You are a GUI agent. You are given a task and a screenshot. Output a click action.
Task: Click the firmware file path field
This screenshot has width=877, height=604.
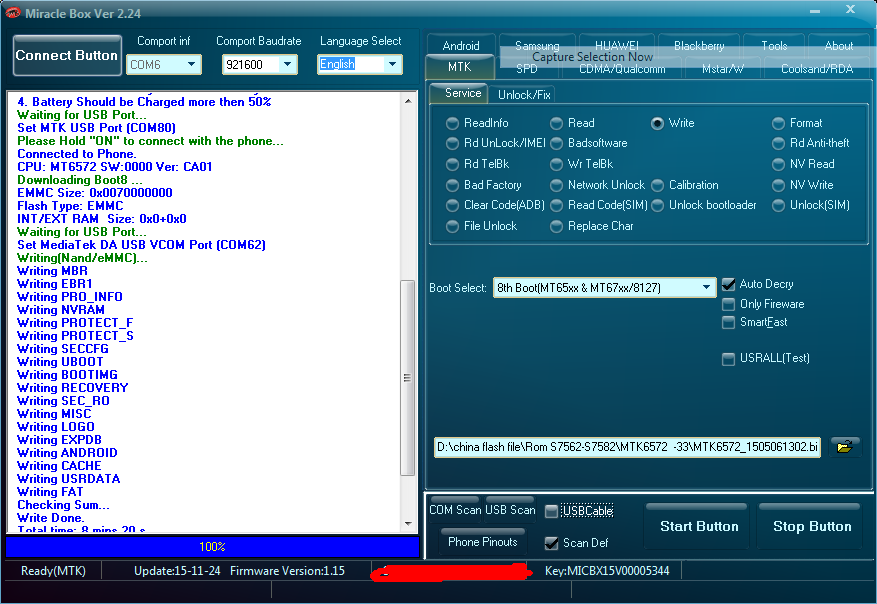pyautogui.click(x=627, y=447)
